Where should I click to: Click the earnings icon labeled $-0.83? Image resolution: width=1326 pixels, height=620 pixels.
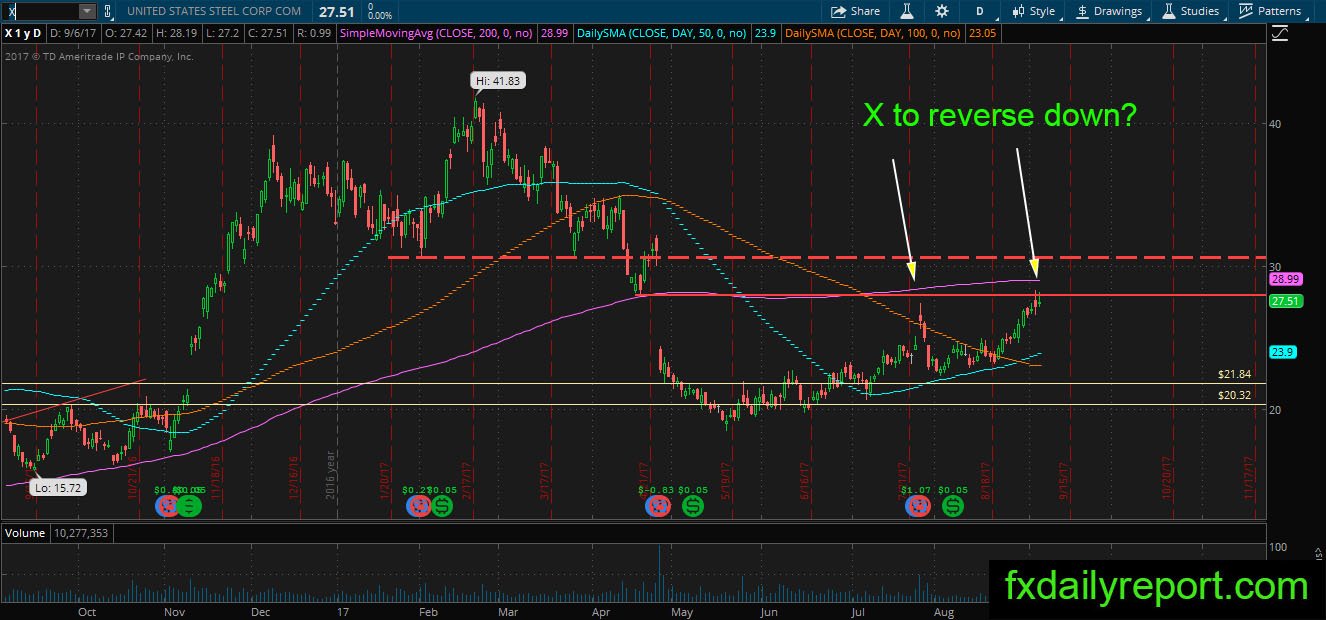coord(657,506)
